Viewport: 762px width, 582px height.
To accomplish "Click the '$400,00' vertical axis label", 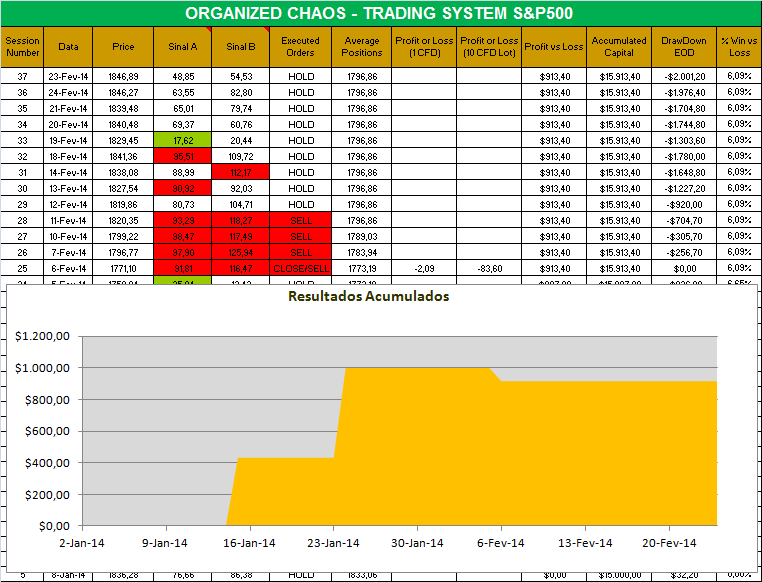I will click(47, 463).
